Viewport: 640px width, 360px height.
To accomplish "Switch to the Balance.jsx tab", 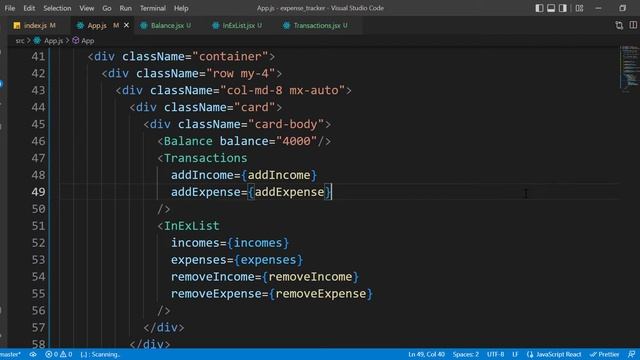I will coord(167,25).
